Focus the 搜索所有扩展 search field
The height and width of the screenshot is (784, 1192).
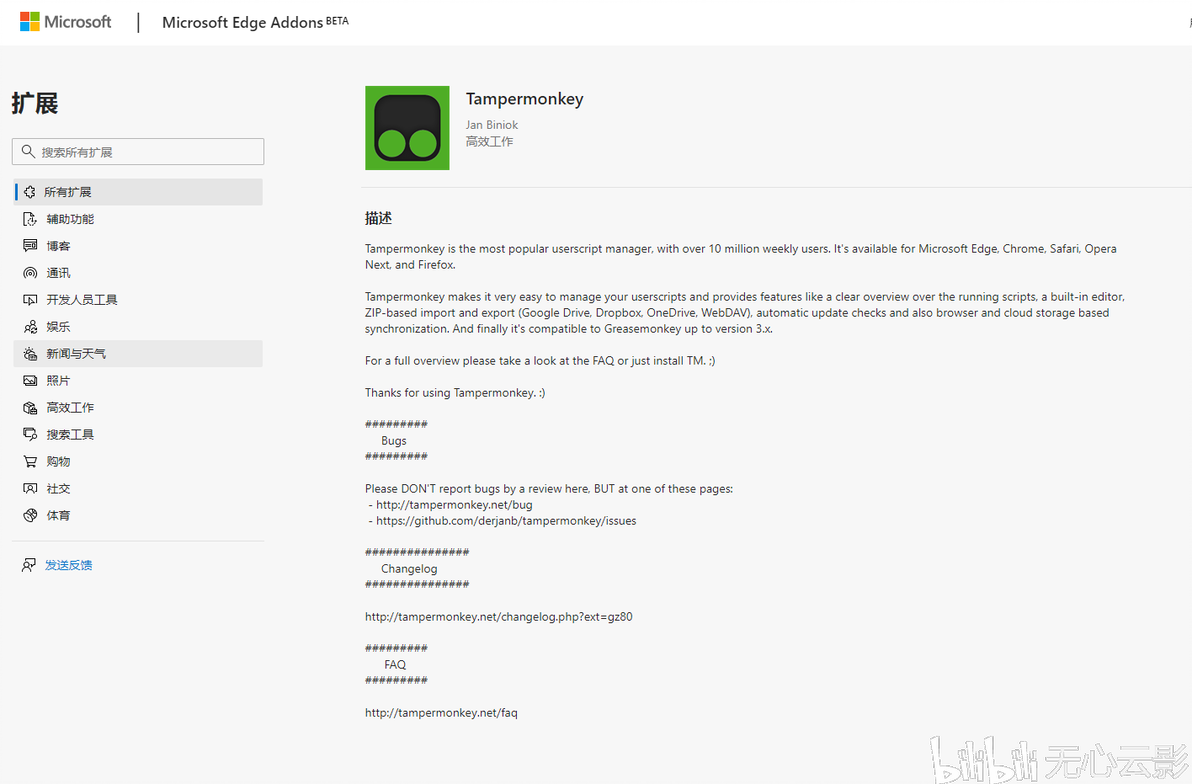coord(138,151)
